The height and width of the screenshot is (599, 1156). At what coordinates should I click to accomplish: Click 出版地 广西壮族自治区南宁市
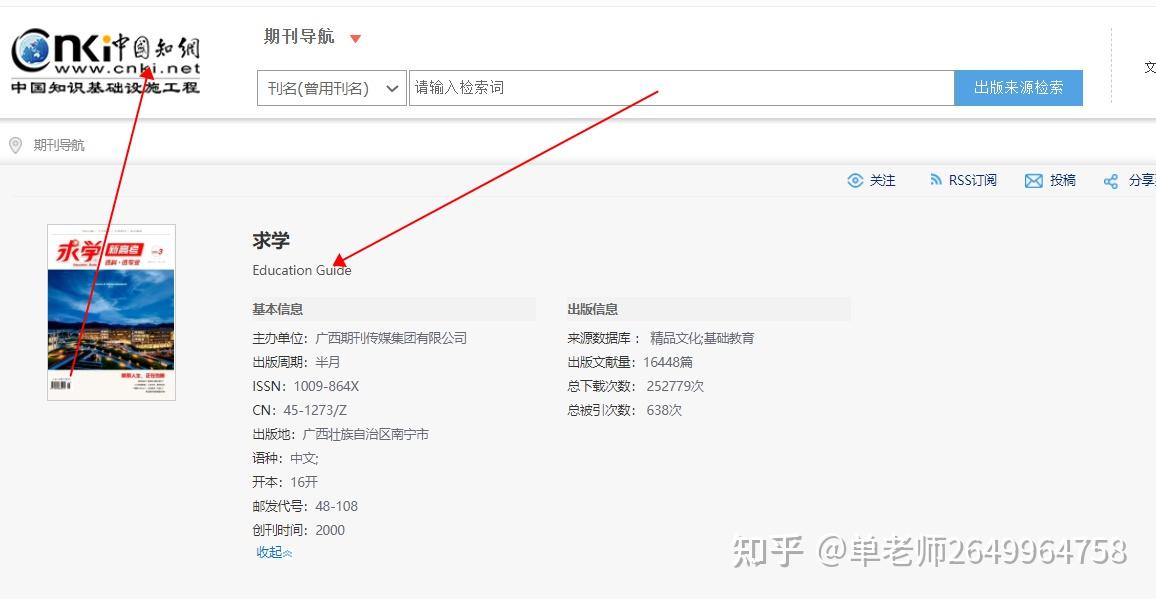point(341,434)
